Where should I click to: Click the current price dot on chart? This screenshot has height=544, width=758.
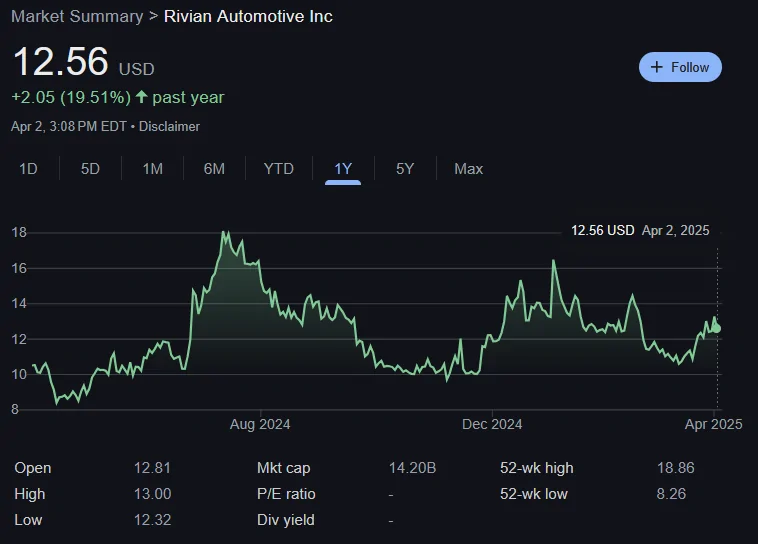pos(717,329)
